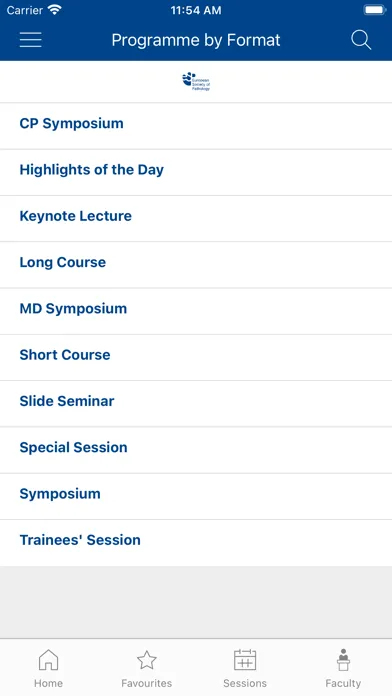Tap the Faculty speaker podium icon
Image resolution: width=392 pixels, height=696 pixels.
343,660
